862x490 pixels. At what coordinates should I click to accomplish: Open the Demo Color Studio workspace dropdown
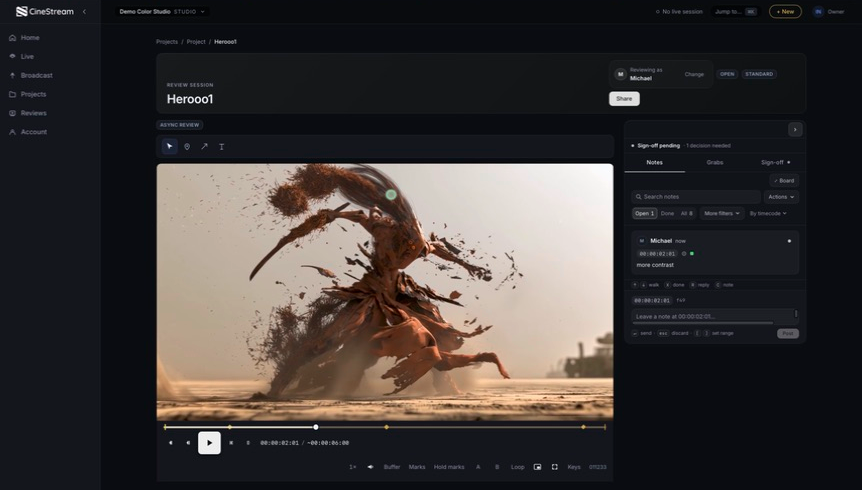click(162, 12)
